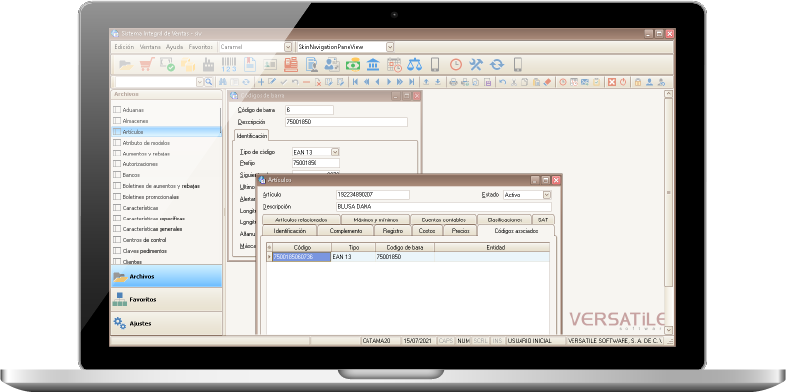Viewport: 786px width, 392px height.
Task: Expand the Tipo de código EAN 13 dropdown
Action: click(335, 151)
